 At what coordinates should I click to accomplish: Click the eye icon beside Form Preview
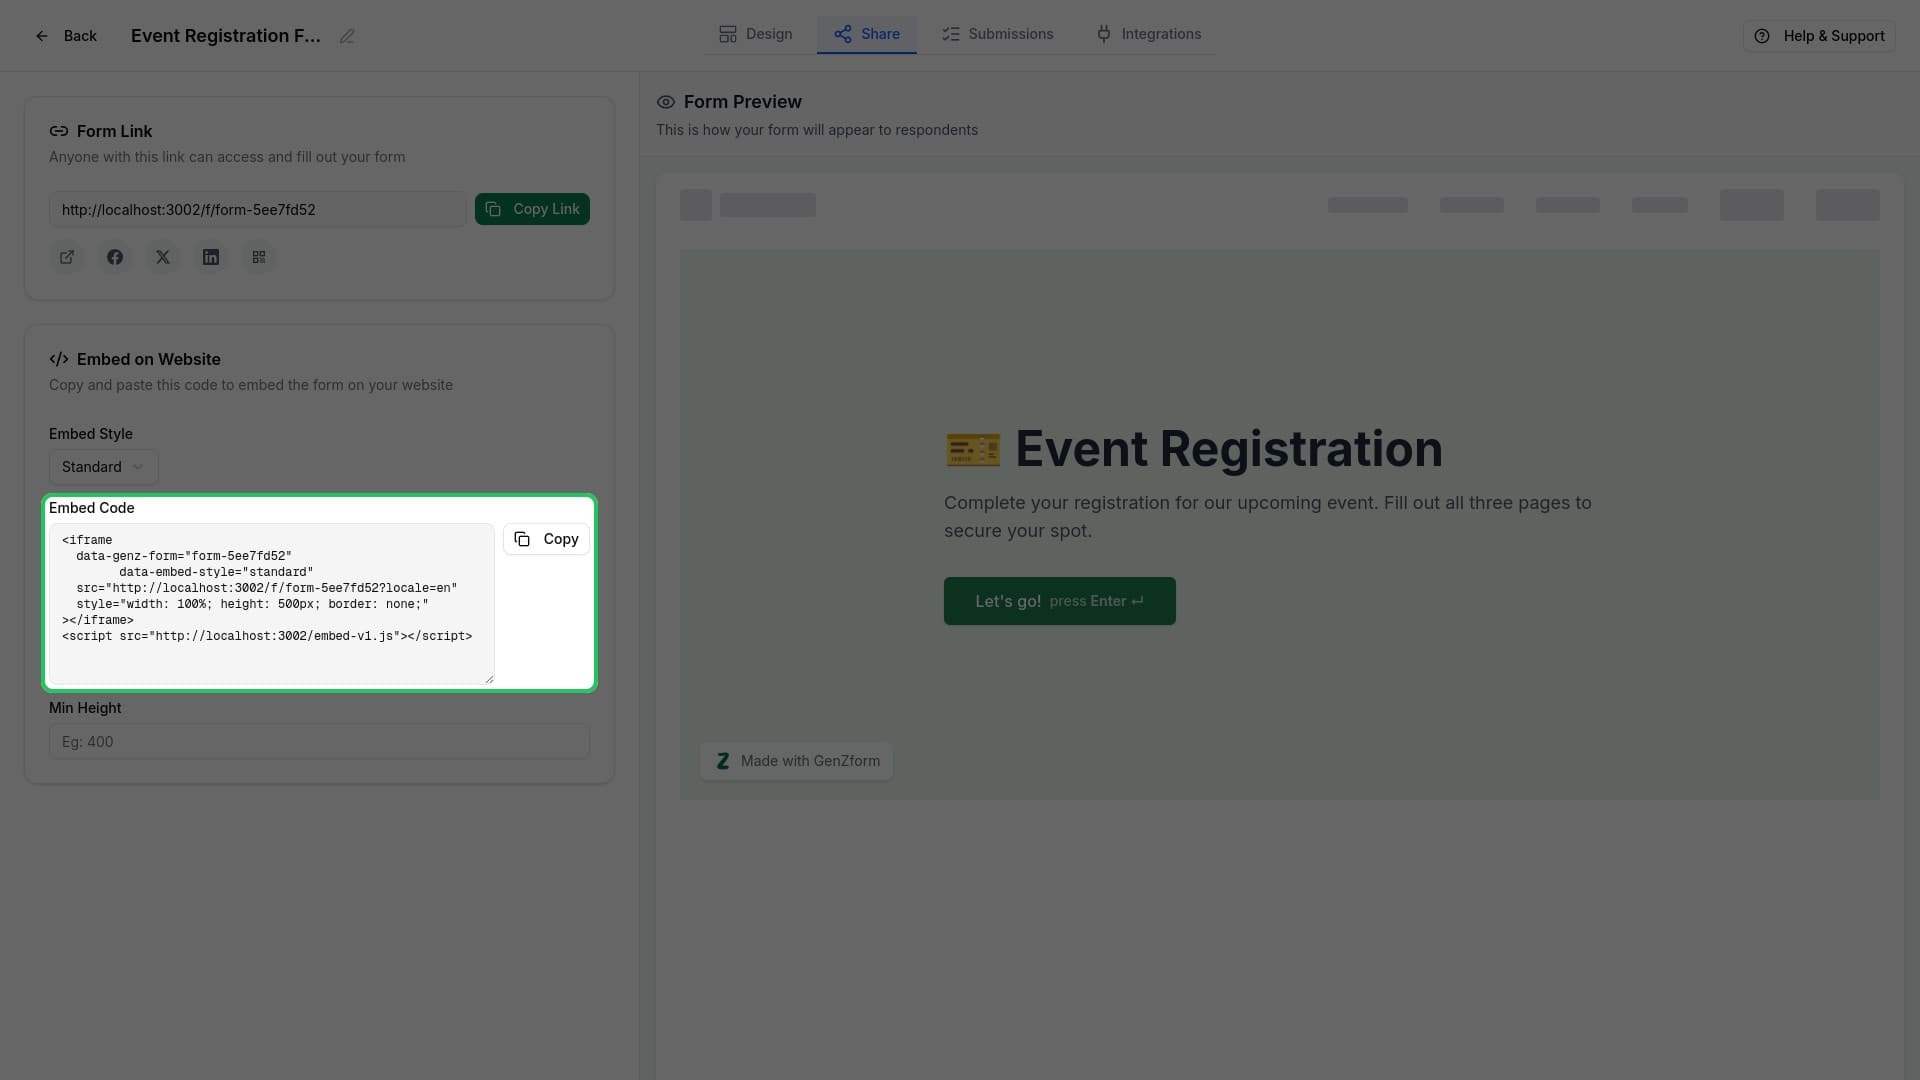pyautogui.click(x=666, y=101)
